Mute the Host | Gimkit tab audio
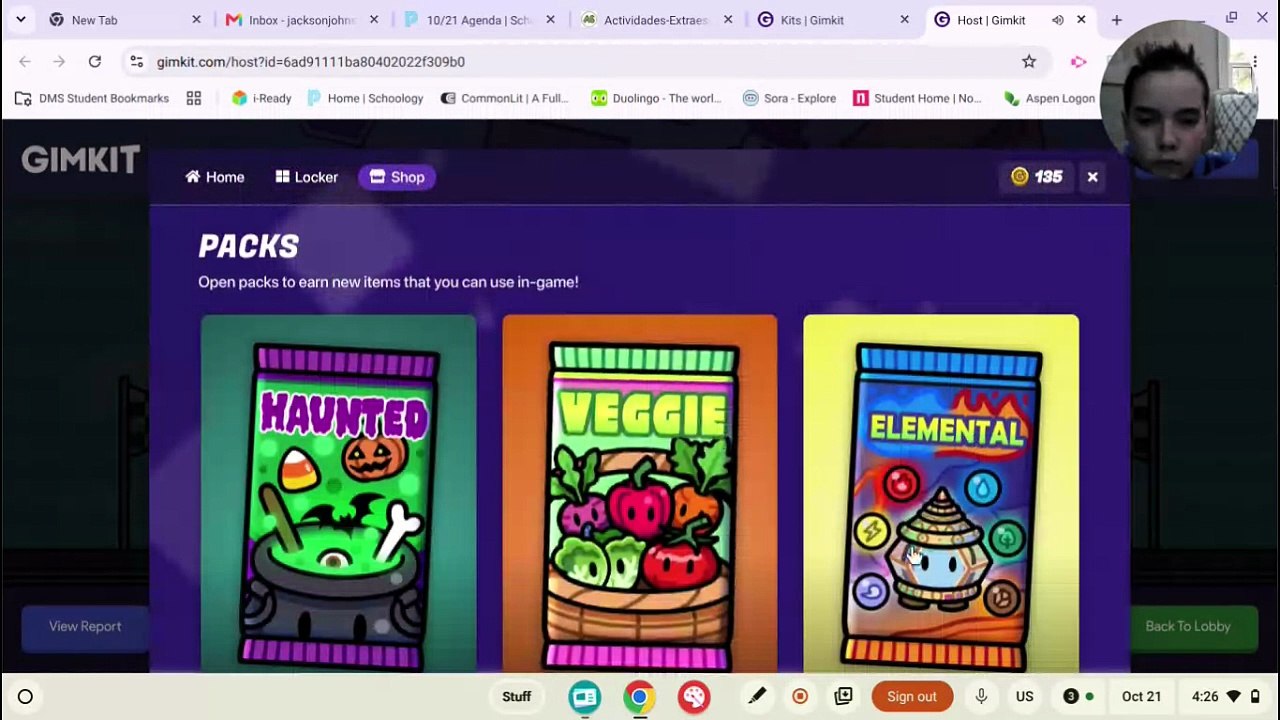The width and height of the screenshot is (1280, 720). [x=1058, y=20]
